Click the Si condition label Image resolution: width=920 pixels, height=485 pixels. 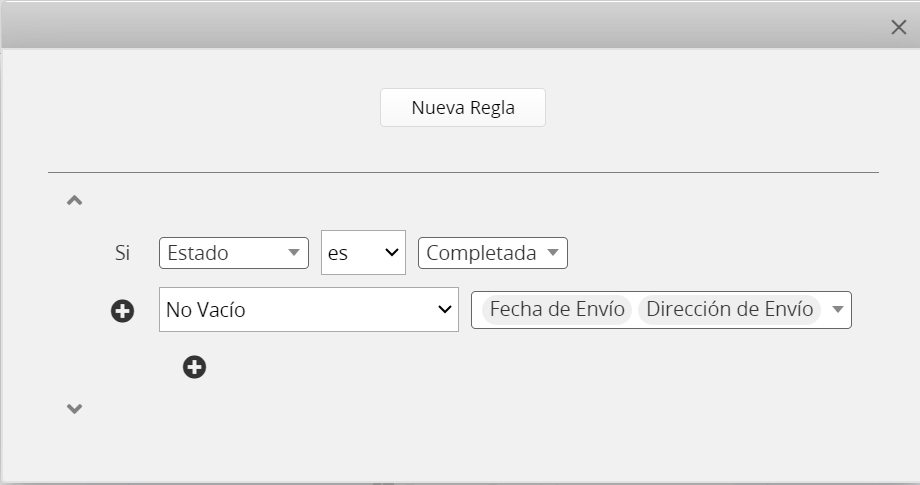pos(123,253)
